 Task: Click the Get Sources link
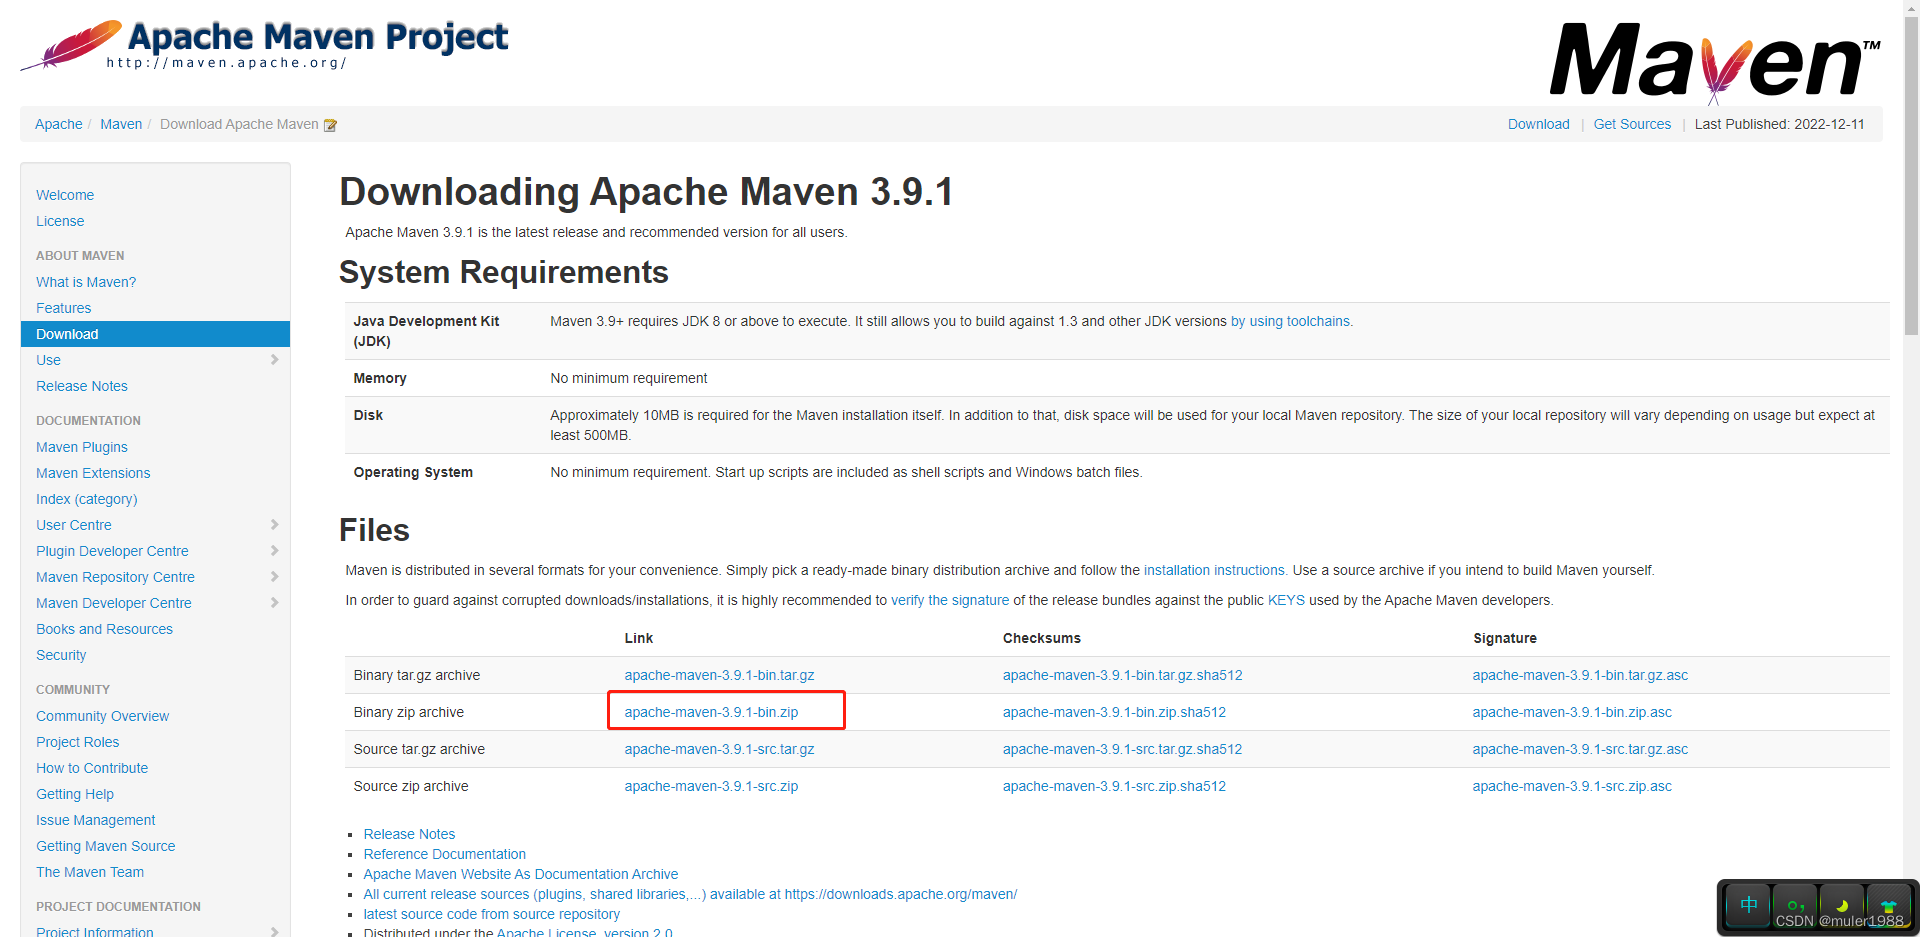[x=1632, y=124]
